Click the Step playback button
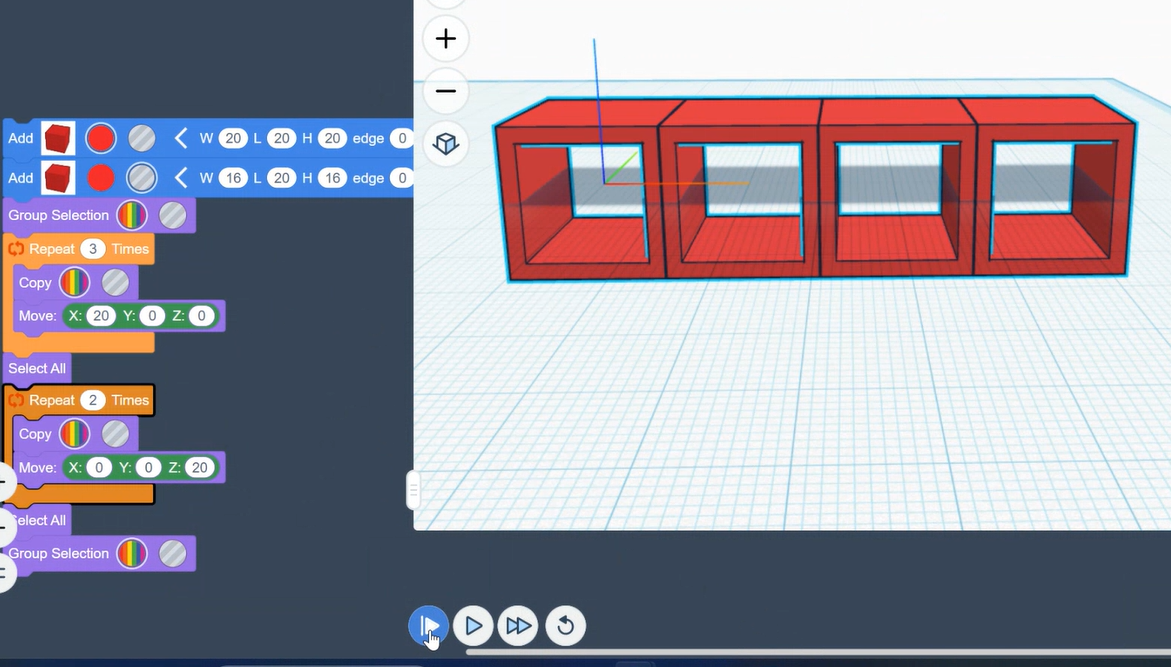 (428, 626)
